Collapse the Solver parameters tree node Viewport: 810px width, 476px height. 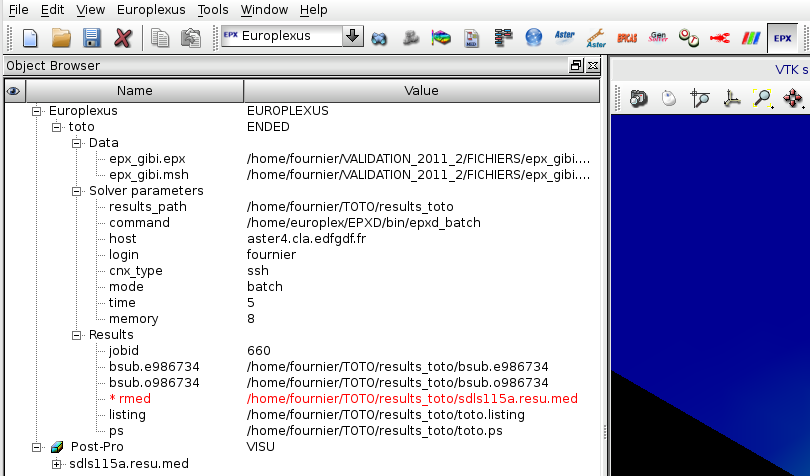click(x=77, y=191)
